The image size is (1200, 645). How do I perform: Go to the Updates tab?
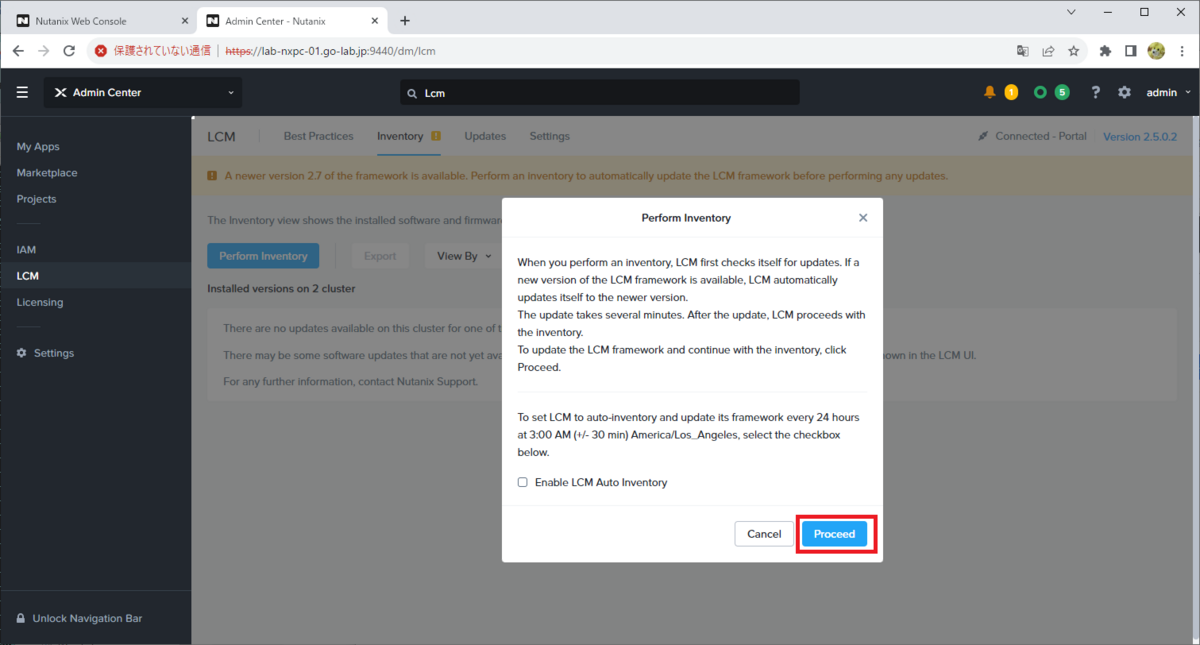[x=485, y=136]
